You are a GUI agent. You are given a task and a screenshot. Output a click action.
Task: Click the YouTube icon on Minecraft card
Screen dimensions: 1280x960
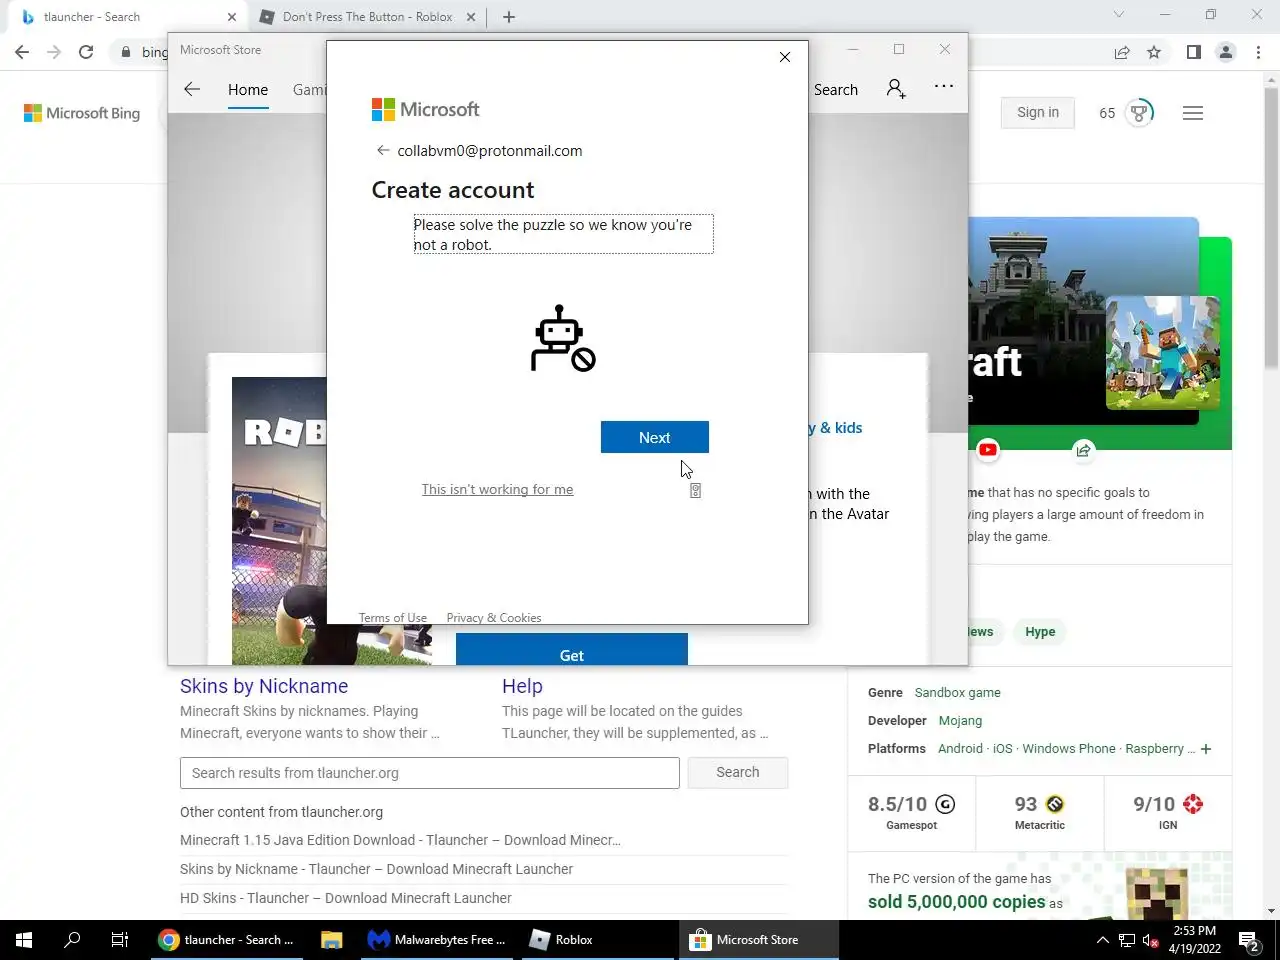tap(988, 449)
